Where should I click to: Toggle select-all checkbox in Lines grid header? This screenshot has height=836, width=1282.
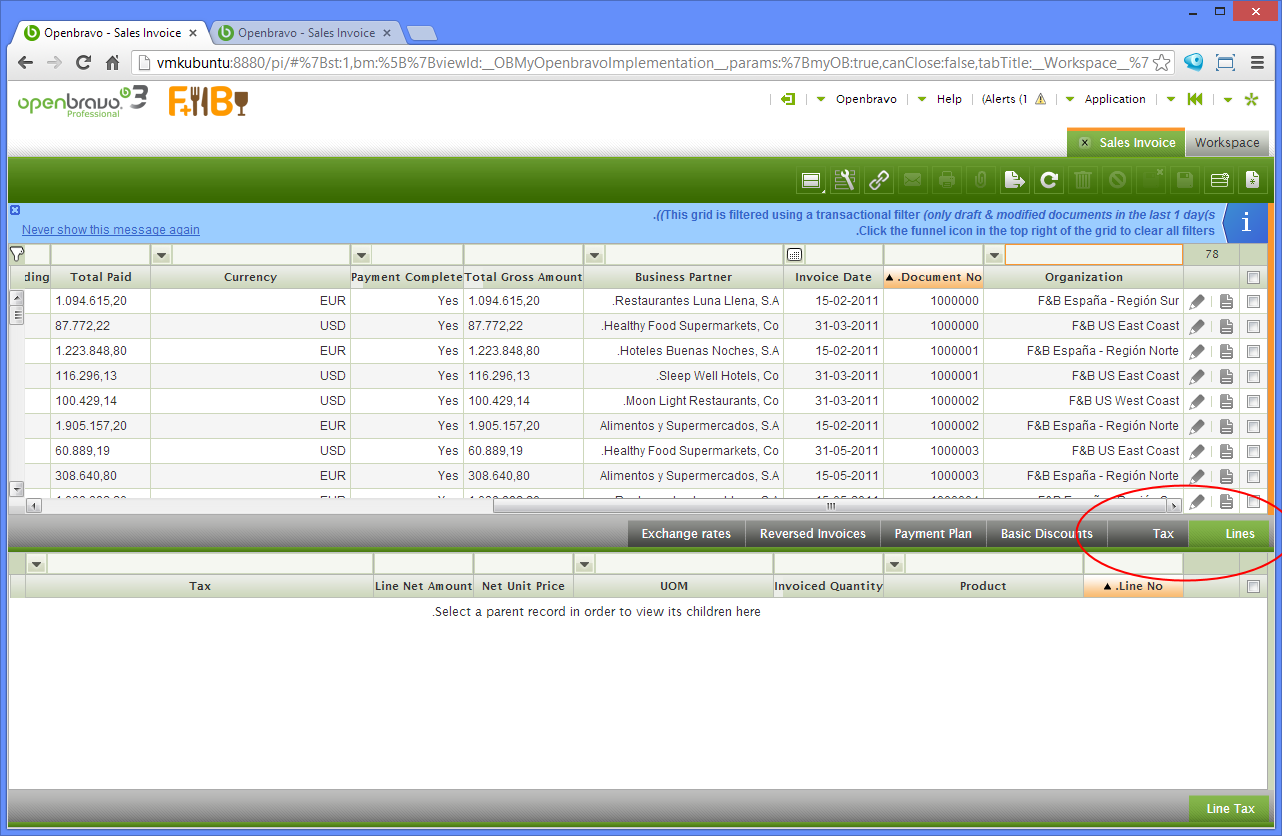[1253, 587]
